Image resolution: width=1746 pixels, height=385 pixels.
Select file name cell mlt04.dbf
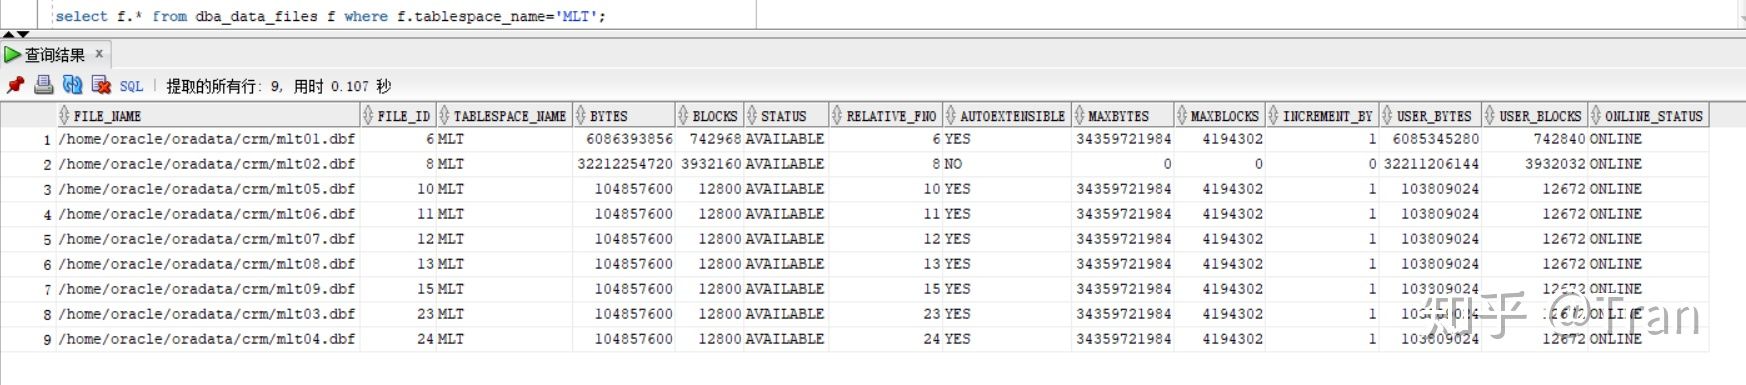coord(207,339)
